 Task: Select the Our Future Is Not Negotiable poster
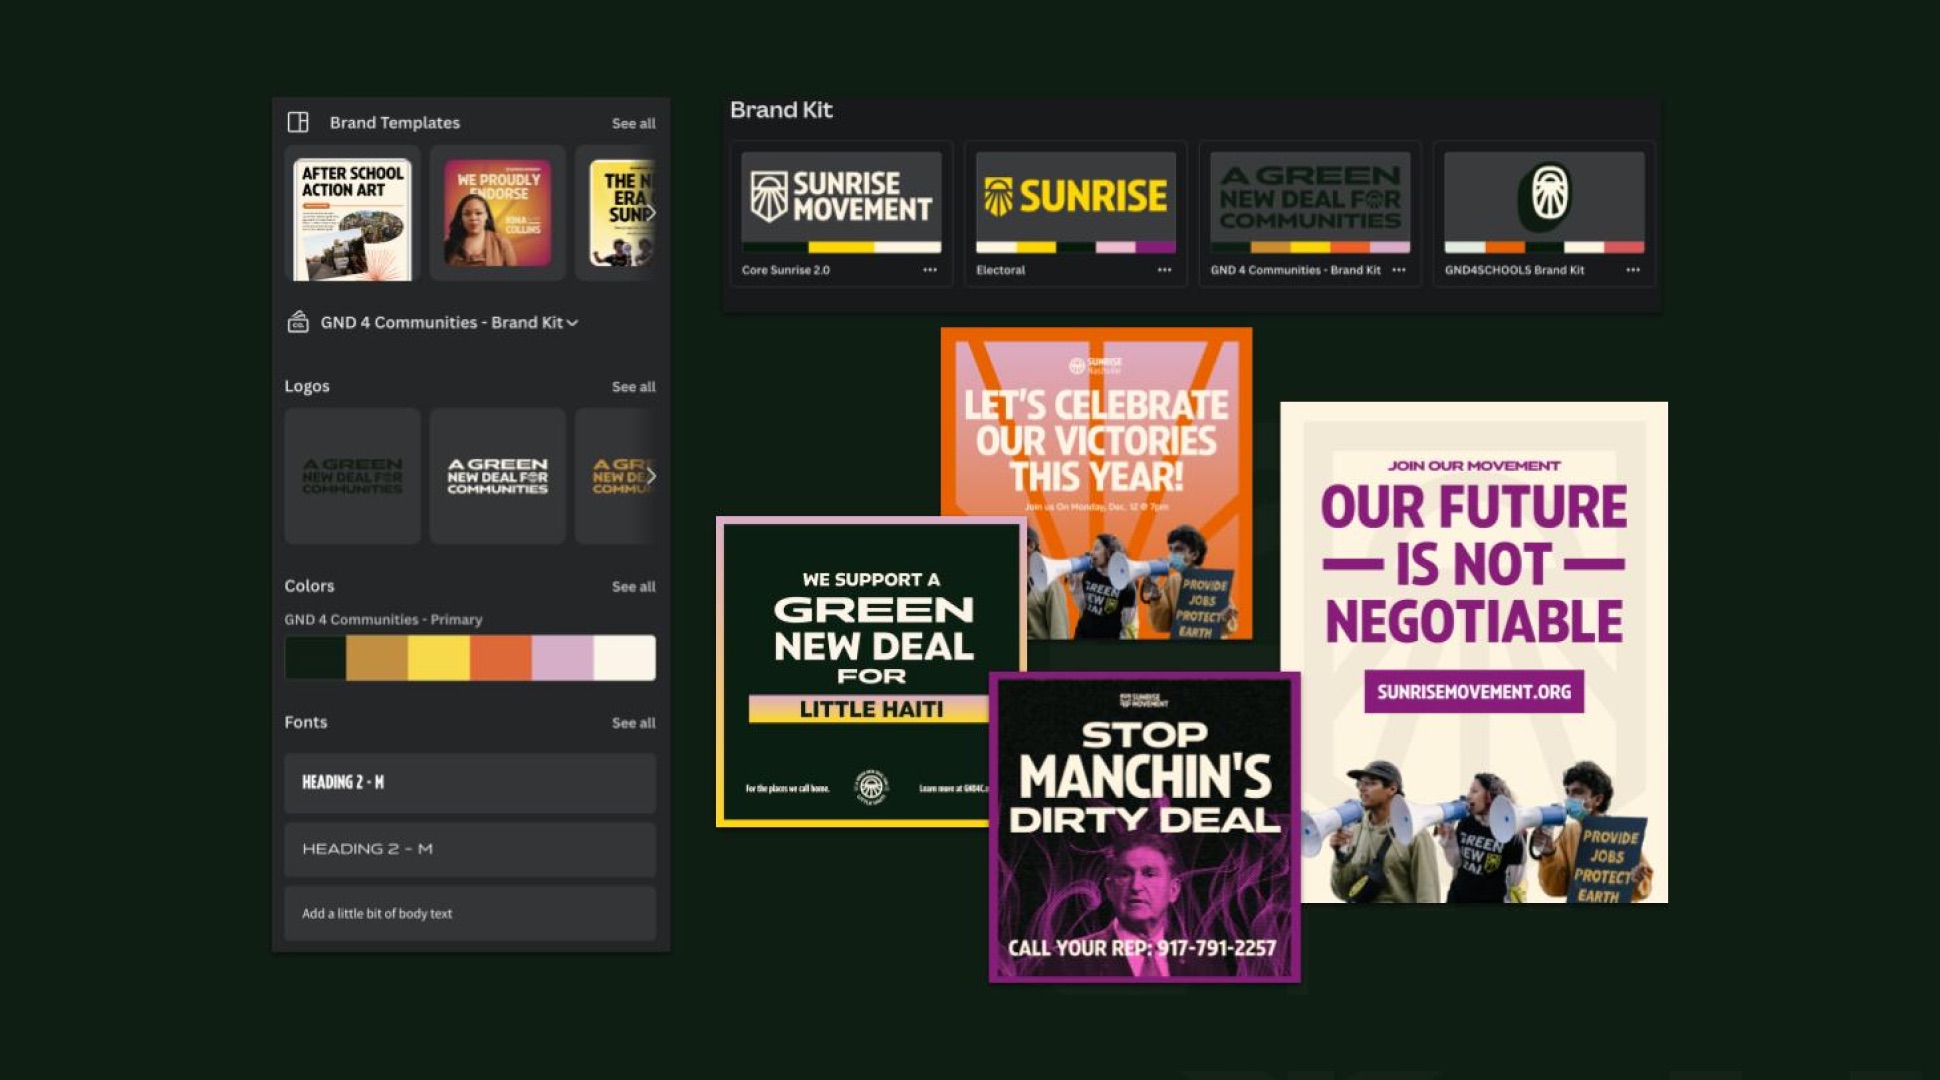point(1474,652)
